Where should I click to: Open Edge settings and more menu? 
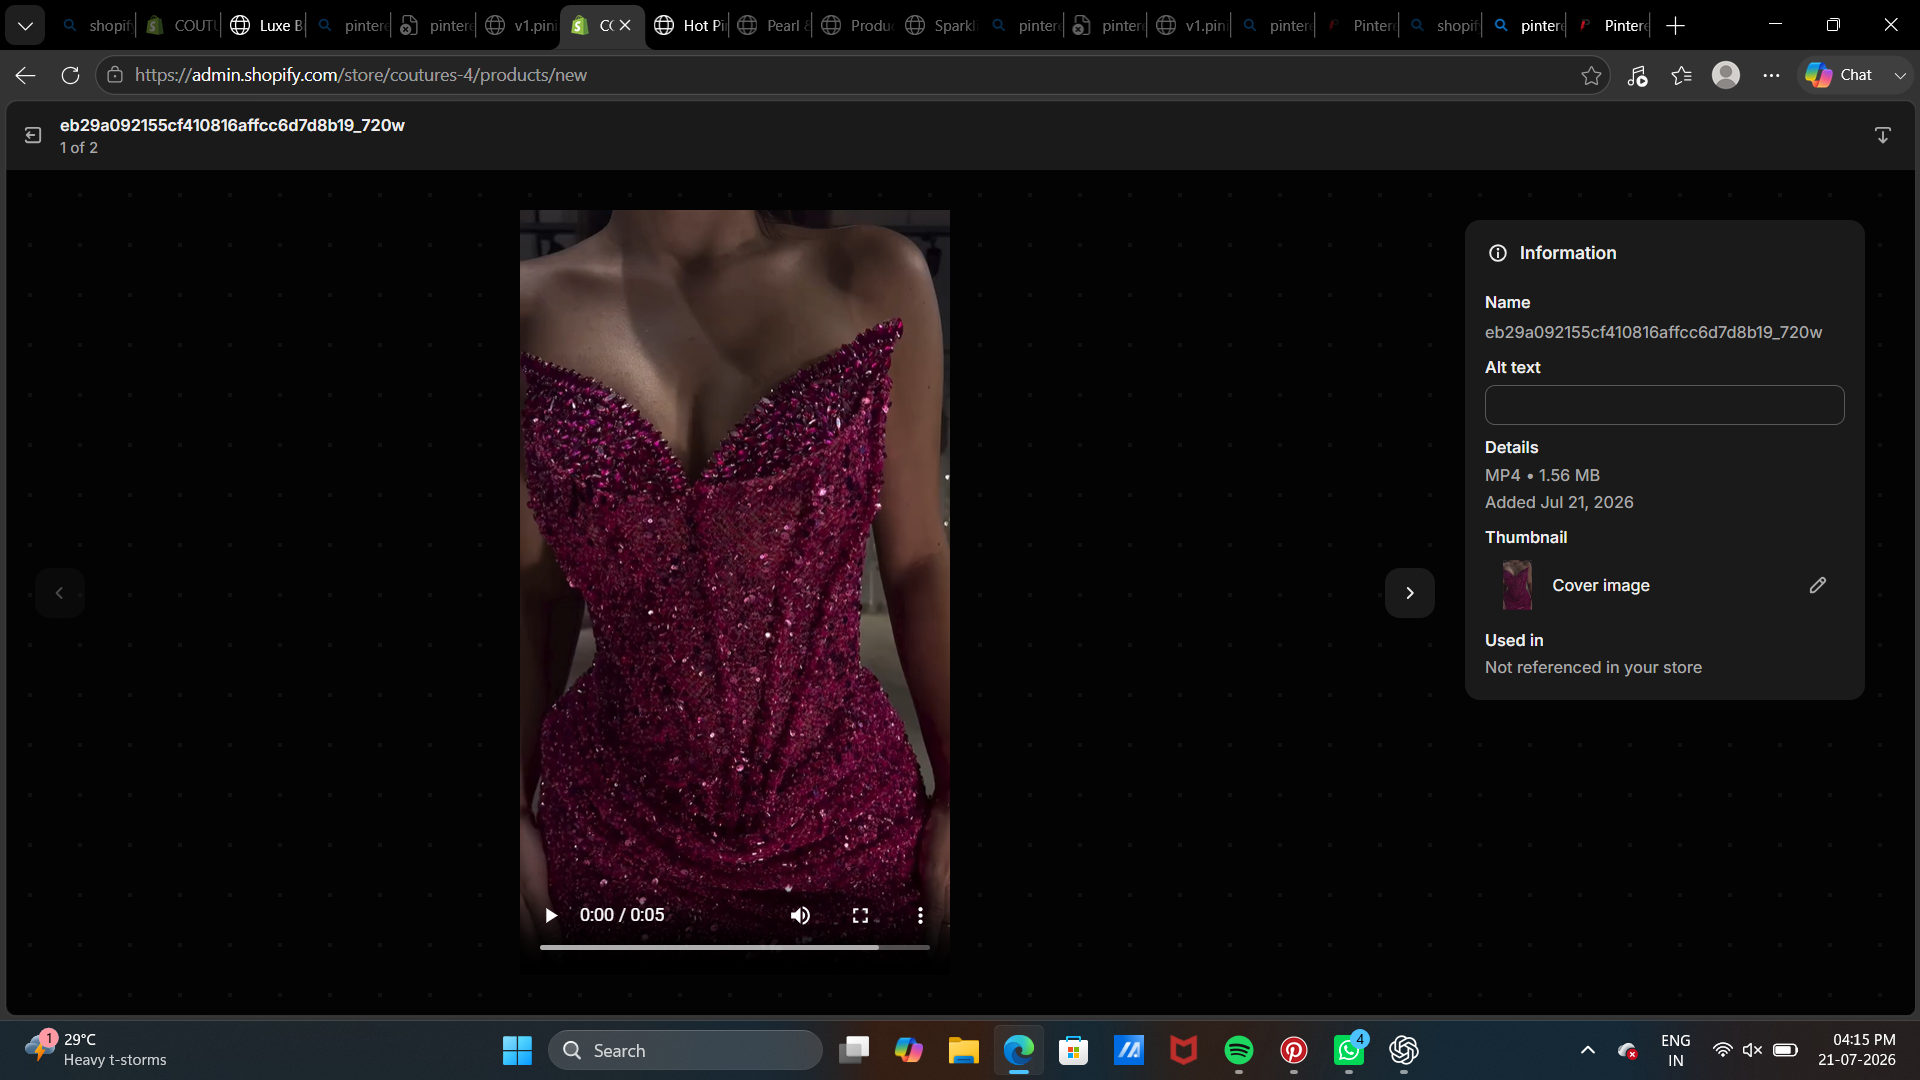[1771, 75]
